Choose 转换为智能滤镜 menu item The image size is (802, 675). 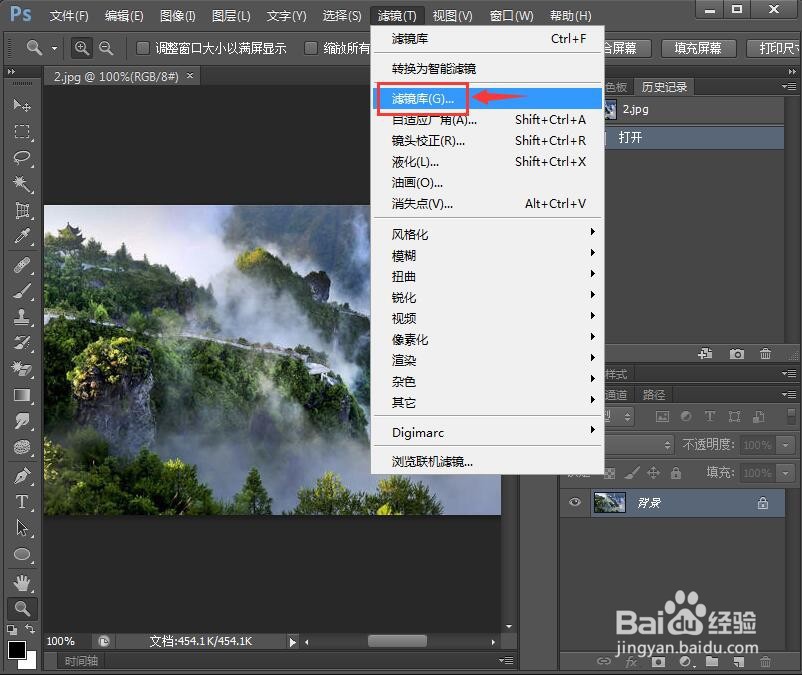tap(487, 68)
